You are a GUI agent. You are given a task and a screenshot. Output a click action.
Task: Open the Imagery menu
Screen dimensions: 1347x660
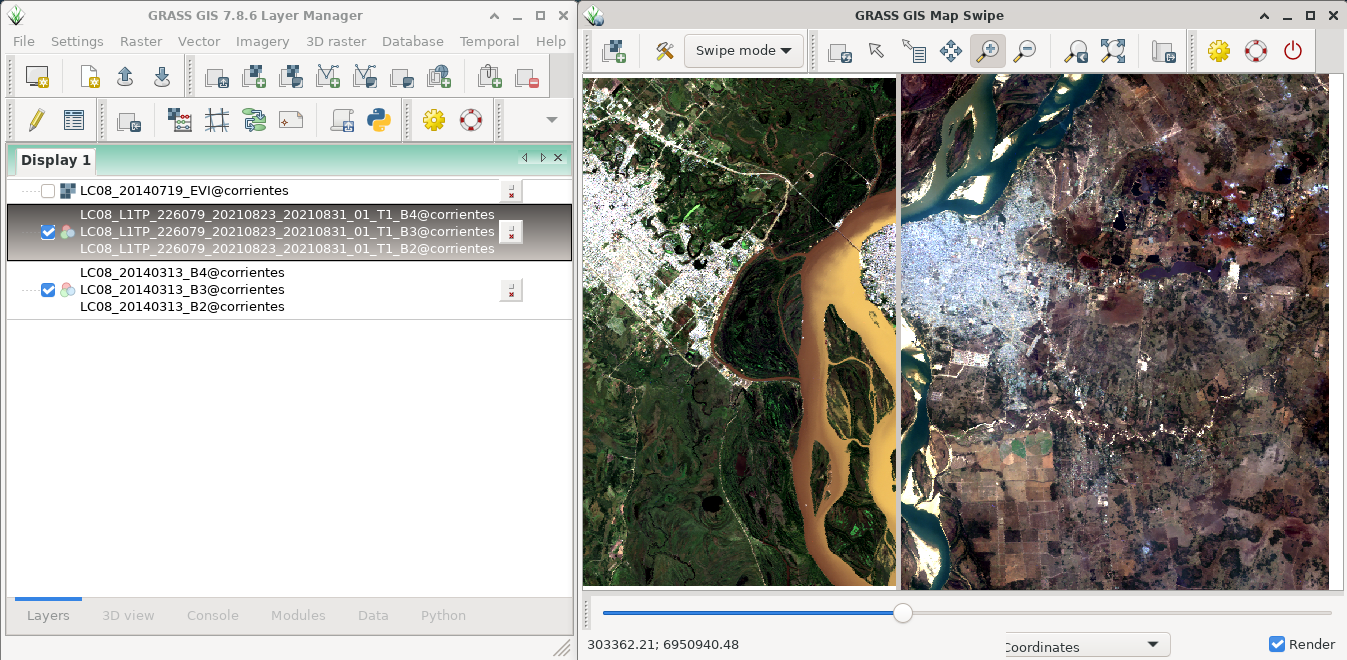[x=262, y=41]
